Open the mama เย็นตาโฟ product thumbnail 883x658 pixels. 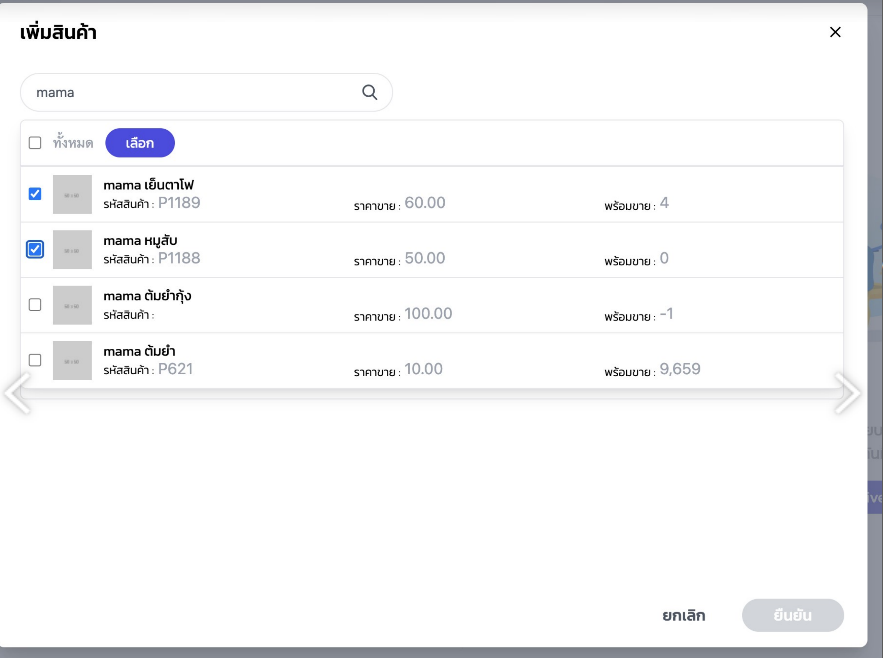click(72, 195)
